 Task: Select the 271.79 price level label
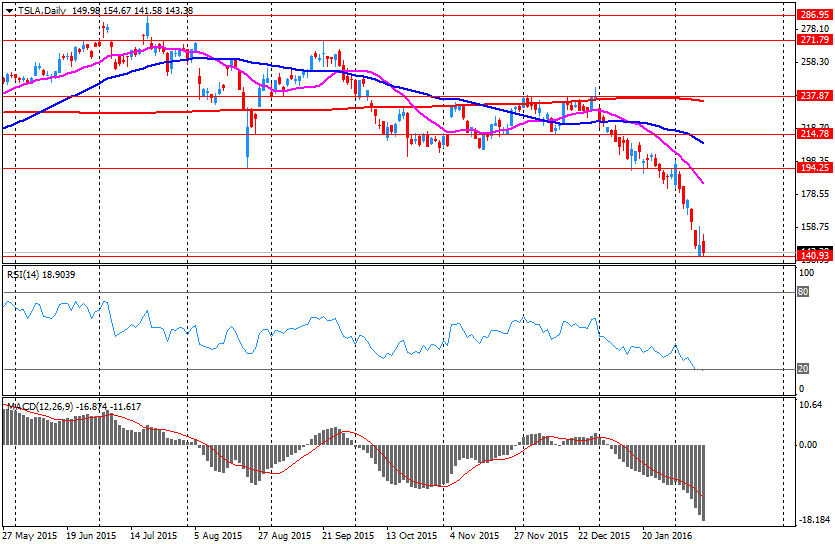click(x=815, y=40)
